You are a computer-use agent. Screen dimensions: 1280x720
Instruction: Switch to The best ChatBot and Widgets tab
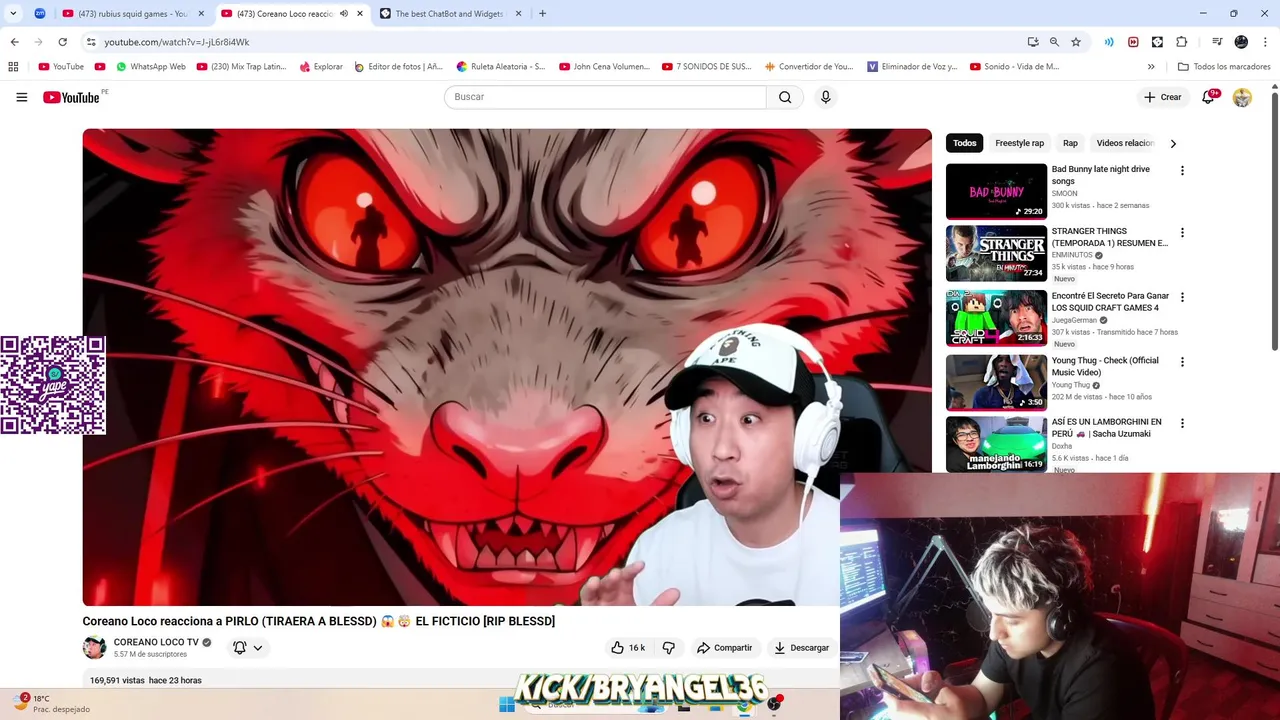pyautogui.click(x=449, y=14)
